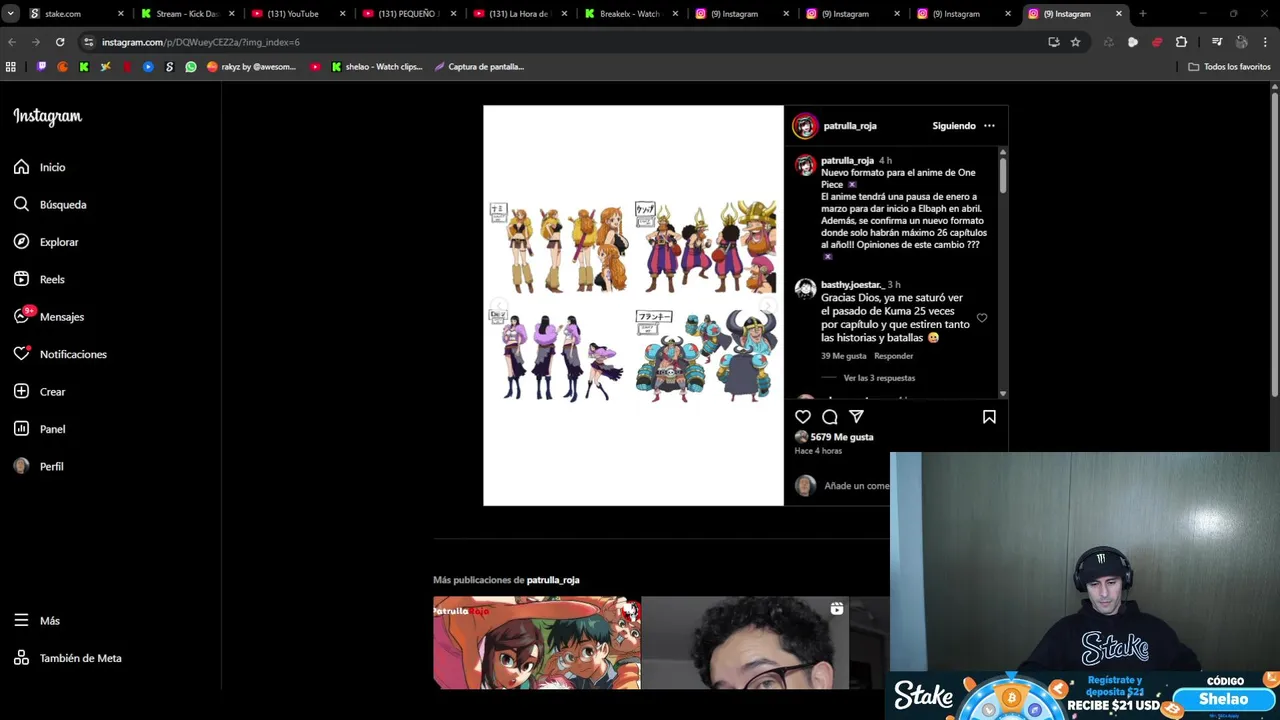Open WhatsApp bookmark icon
Viewport: 1280px width, 720px height.
[x=191, y=67]
